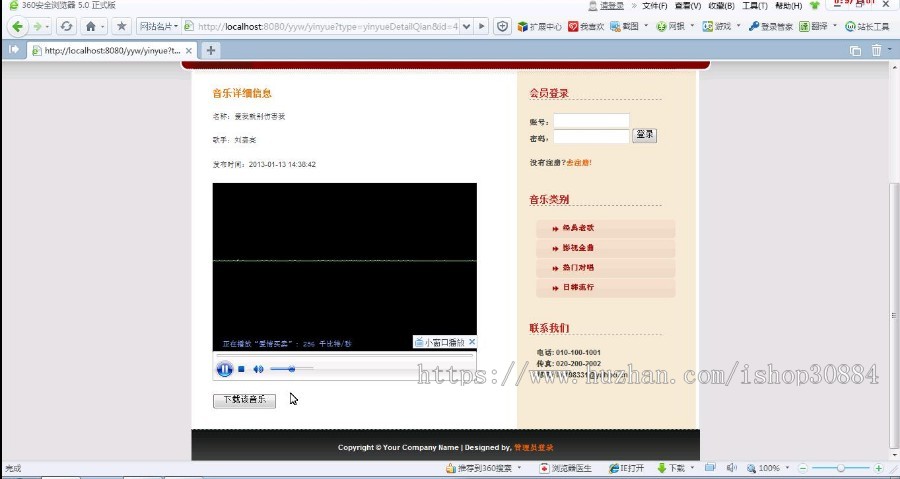
Task: Click the 小窗口播放 mini window button
Action: point(440,342)
